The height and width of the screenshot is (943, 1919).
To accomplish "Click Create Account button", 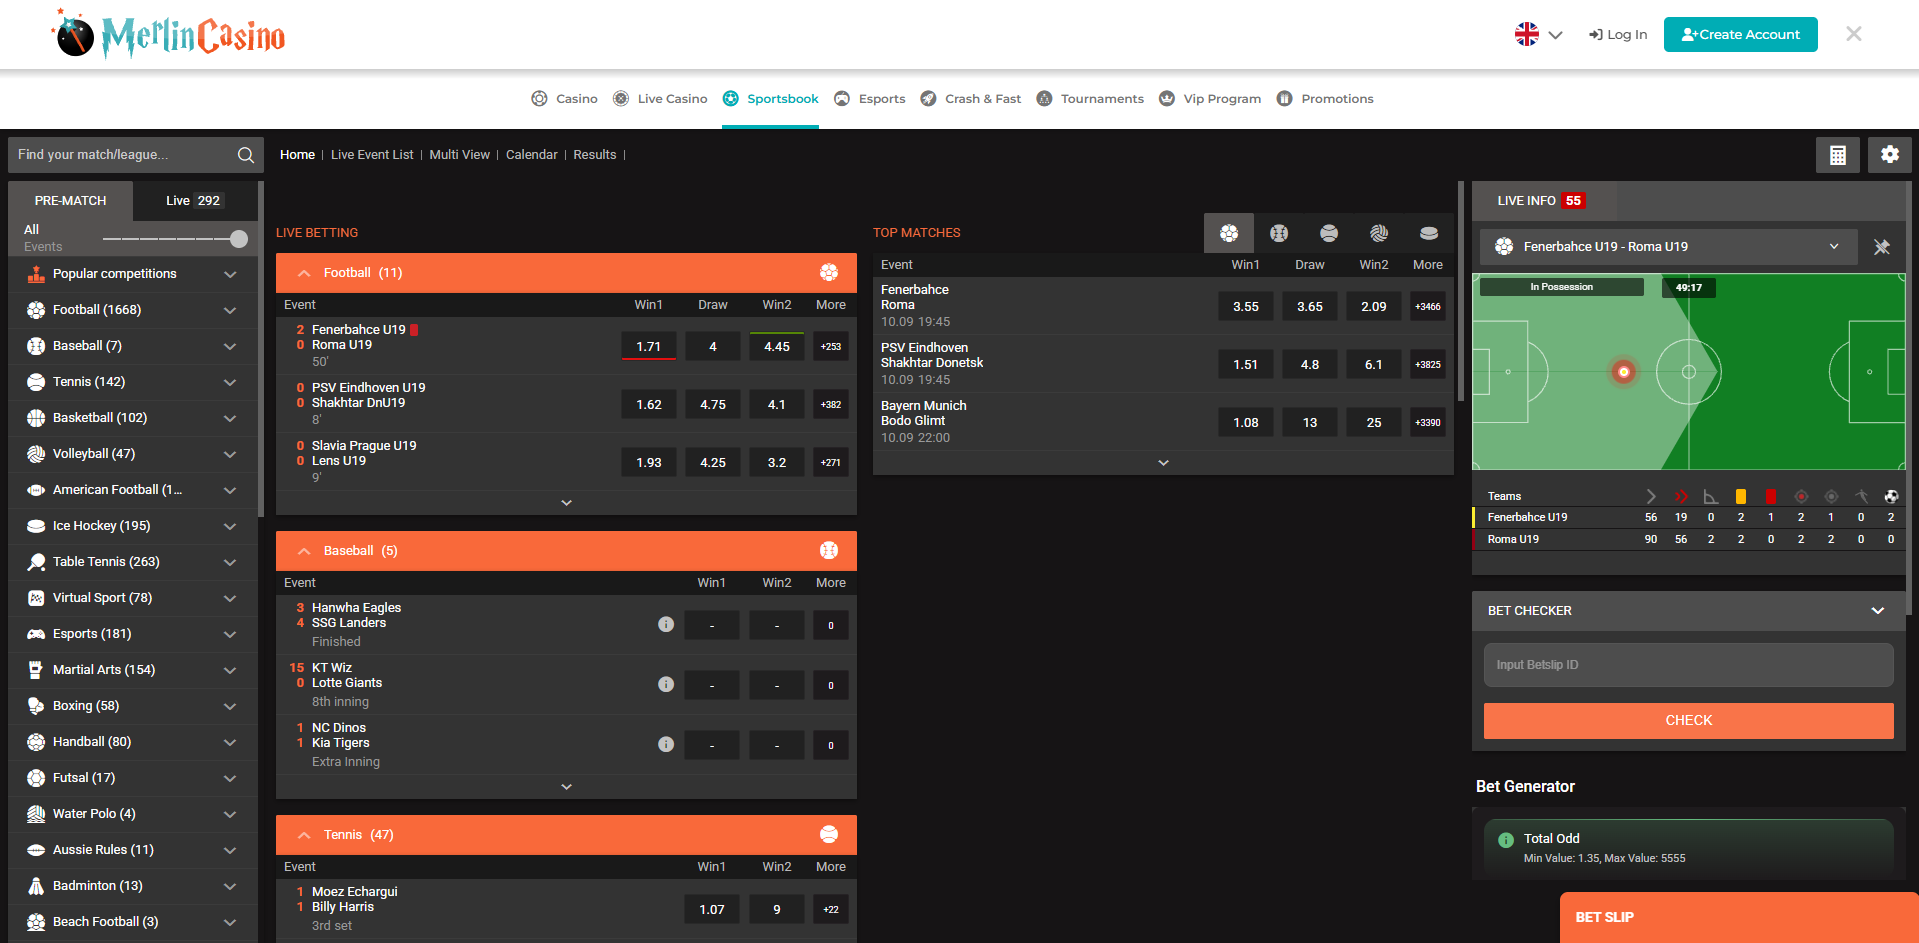I will [1740, 34].
